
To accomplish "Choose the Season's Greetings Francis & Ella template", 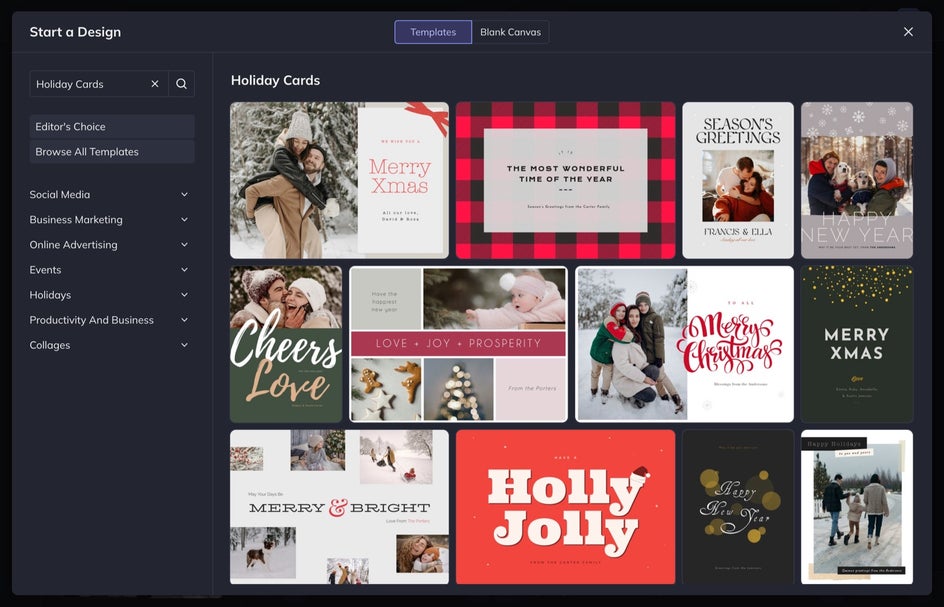I will tap(738, 180).
